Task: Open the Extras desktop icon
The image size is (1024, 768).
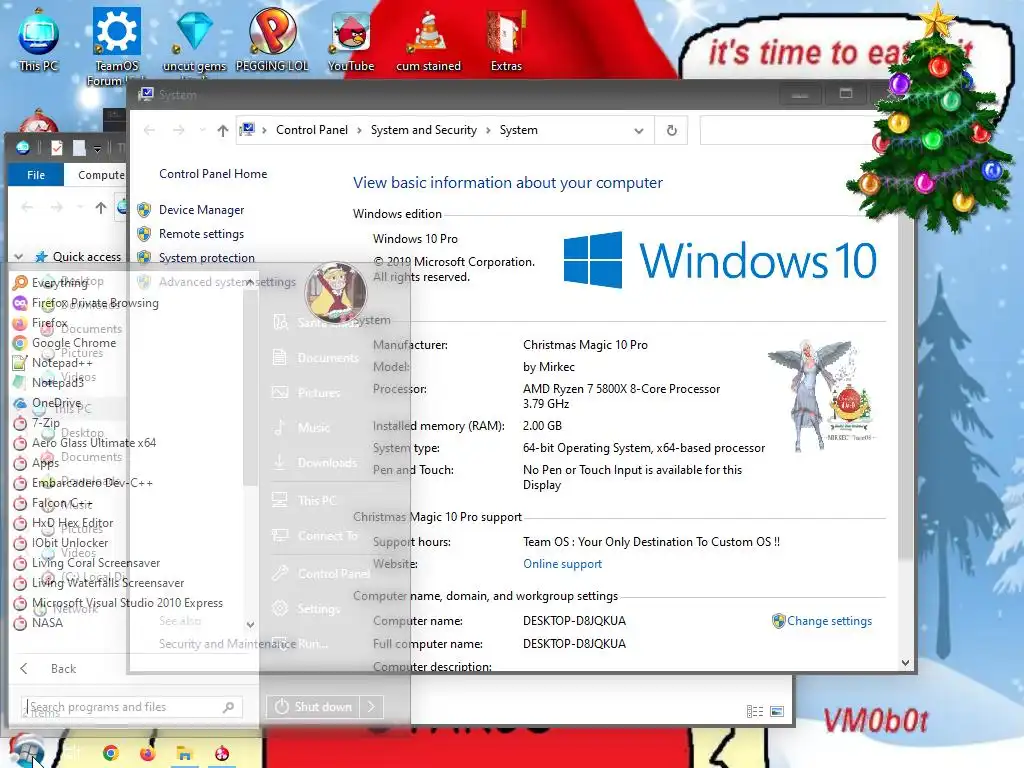Action: click(506, 39)
